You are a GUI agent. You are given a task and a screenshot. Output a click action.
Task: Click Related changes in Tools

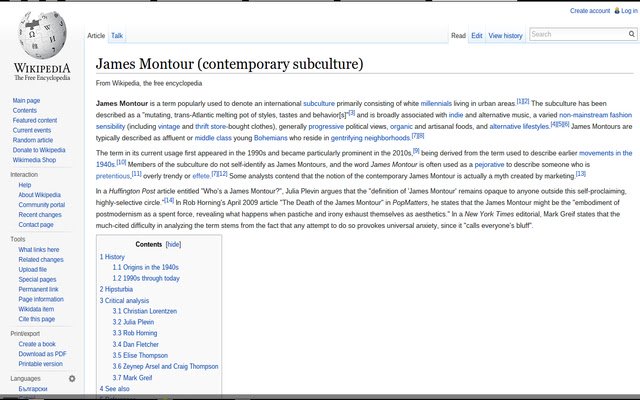click(x=41, y=260)
